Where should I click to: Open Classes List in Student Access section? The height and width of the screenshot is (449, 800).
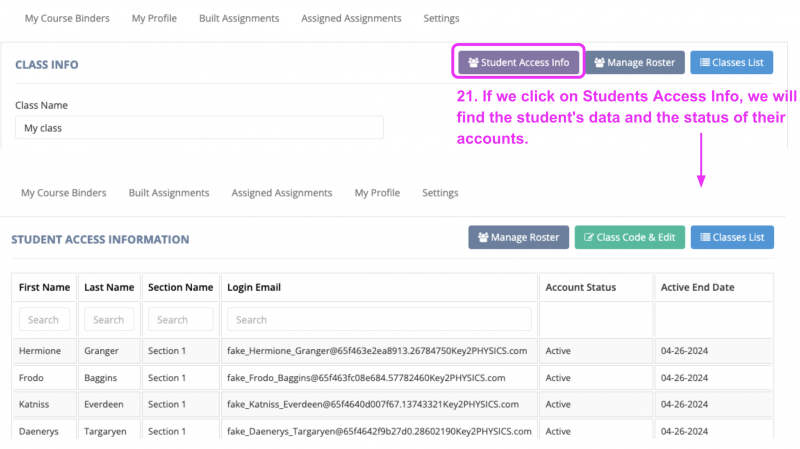click(x=731, y=238)
